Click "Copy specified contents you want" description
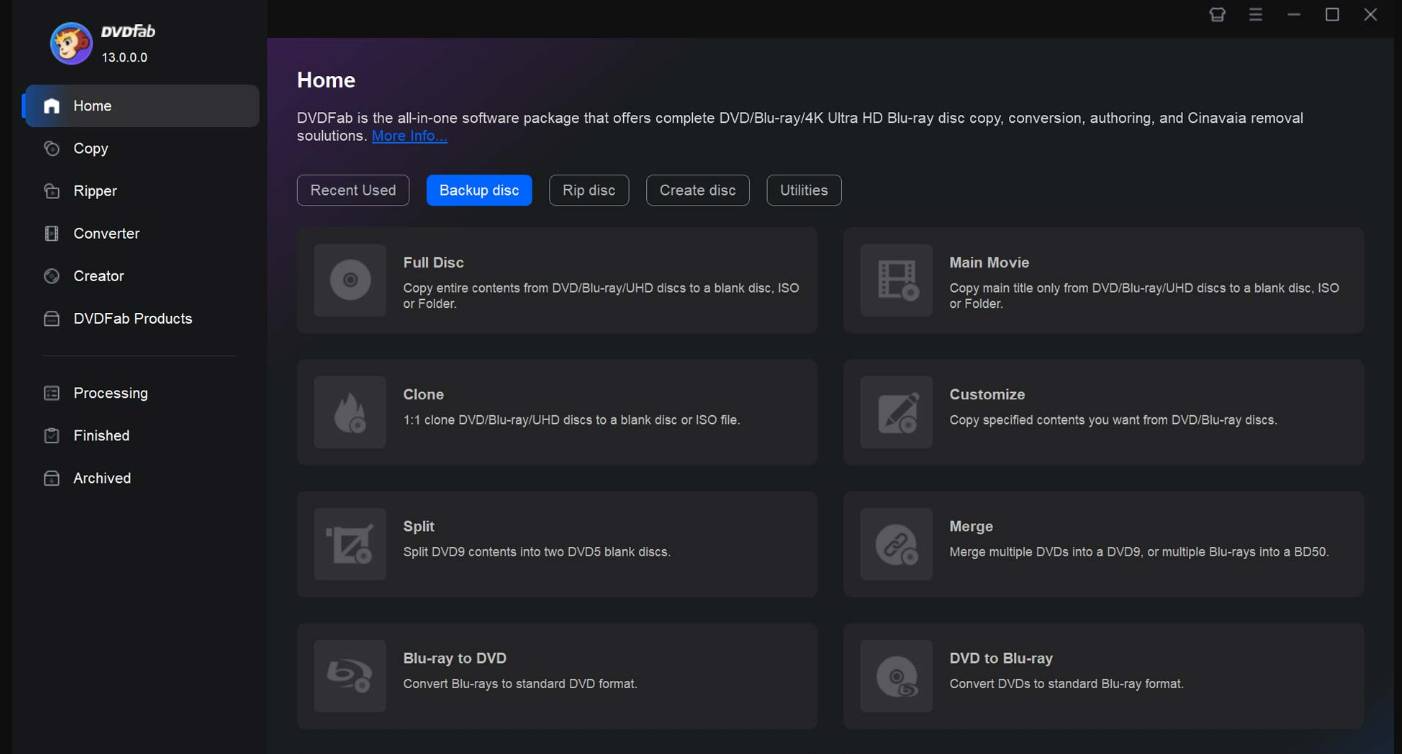The width and height of the screenshot is (1402, 754). (x=1113, y=420)
